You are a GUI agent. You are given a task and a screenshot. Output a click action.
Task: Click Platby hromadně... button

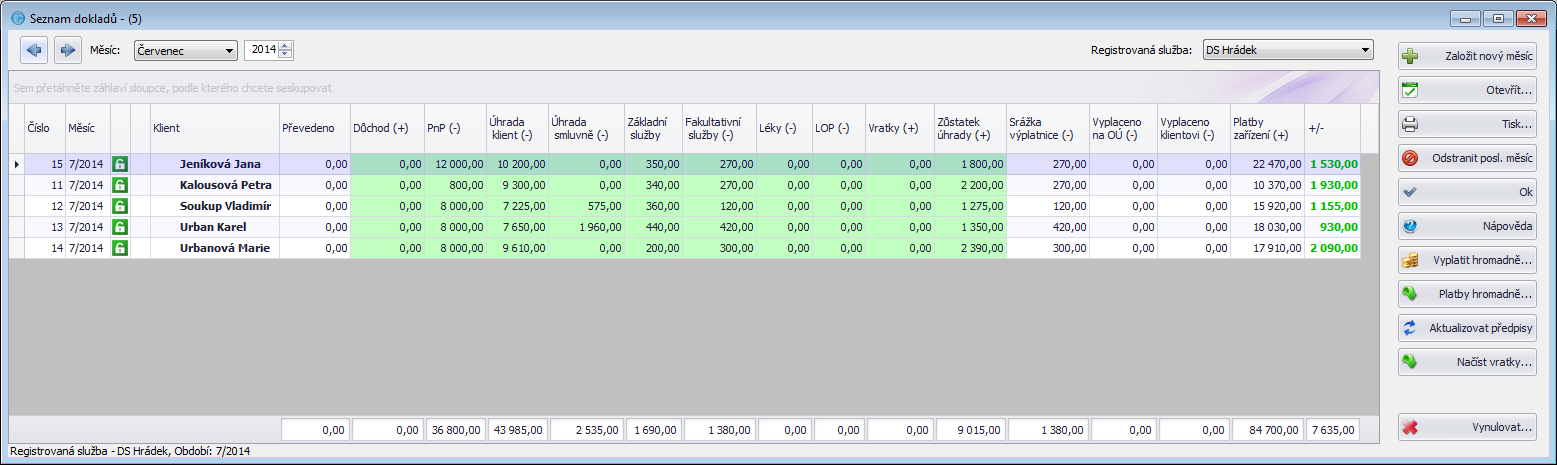click(x=1467, y=294)
